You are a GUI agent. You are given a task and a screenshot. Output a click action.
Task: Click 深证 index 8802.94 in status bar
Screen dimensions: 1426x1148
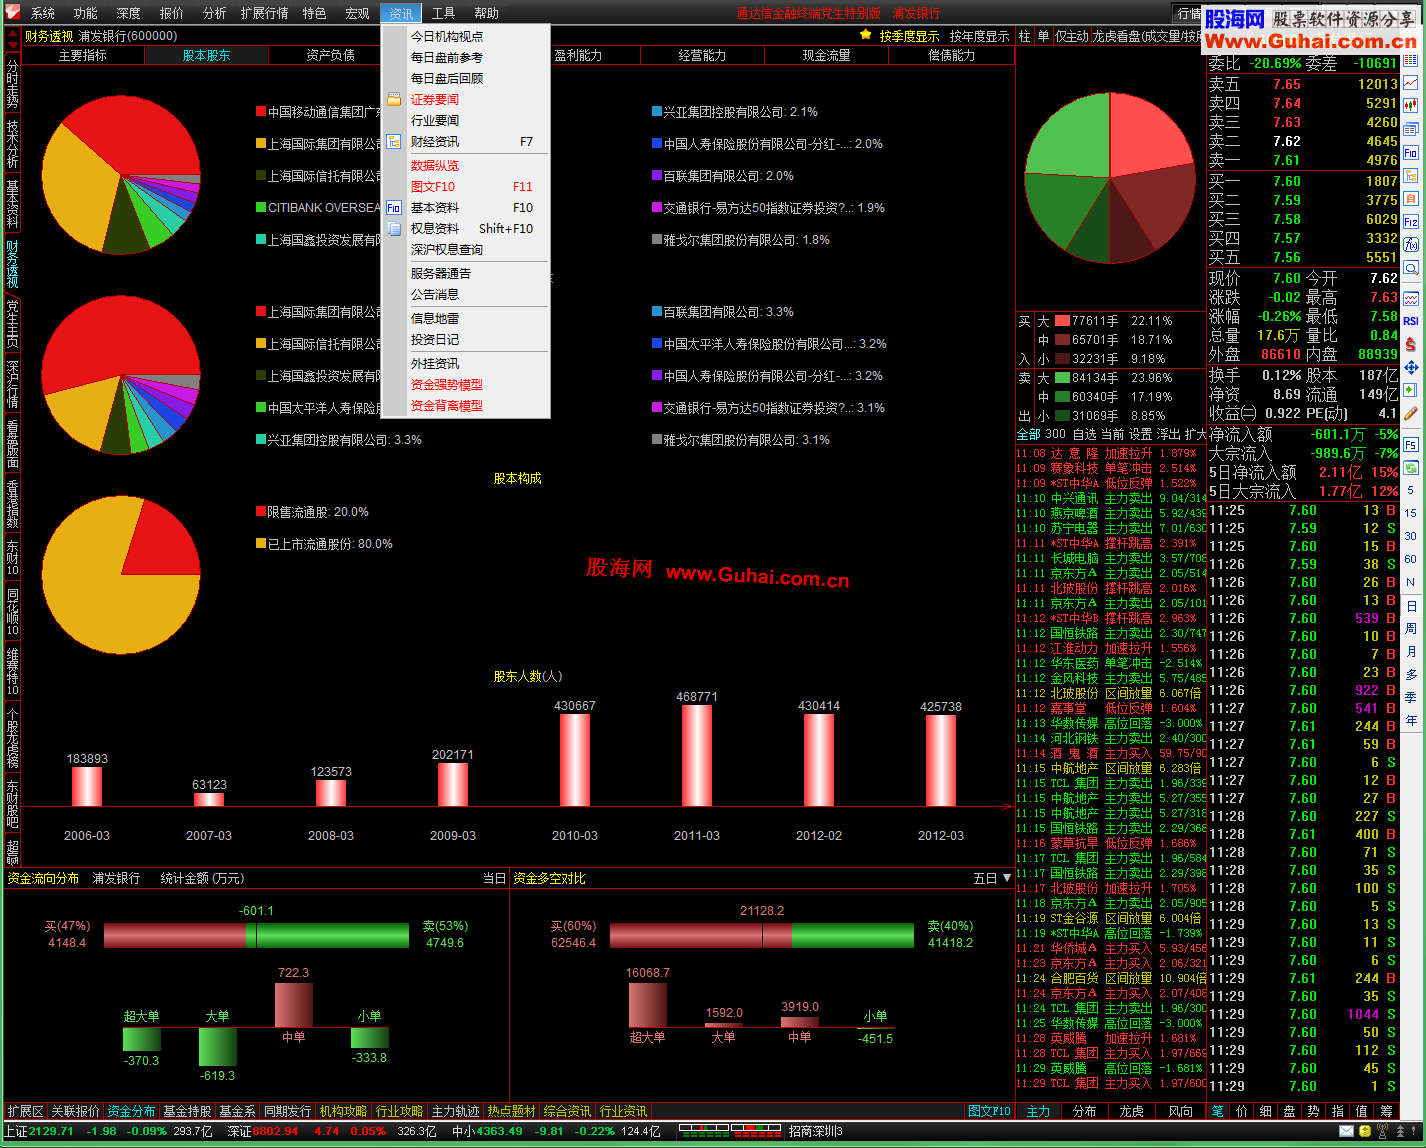coord(263,1132)
